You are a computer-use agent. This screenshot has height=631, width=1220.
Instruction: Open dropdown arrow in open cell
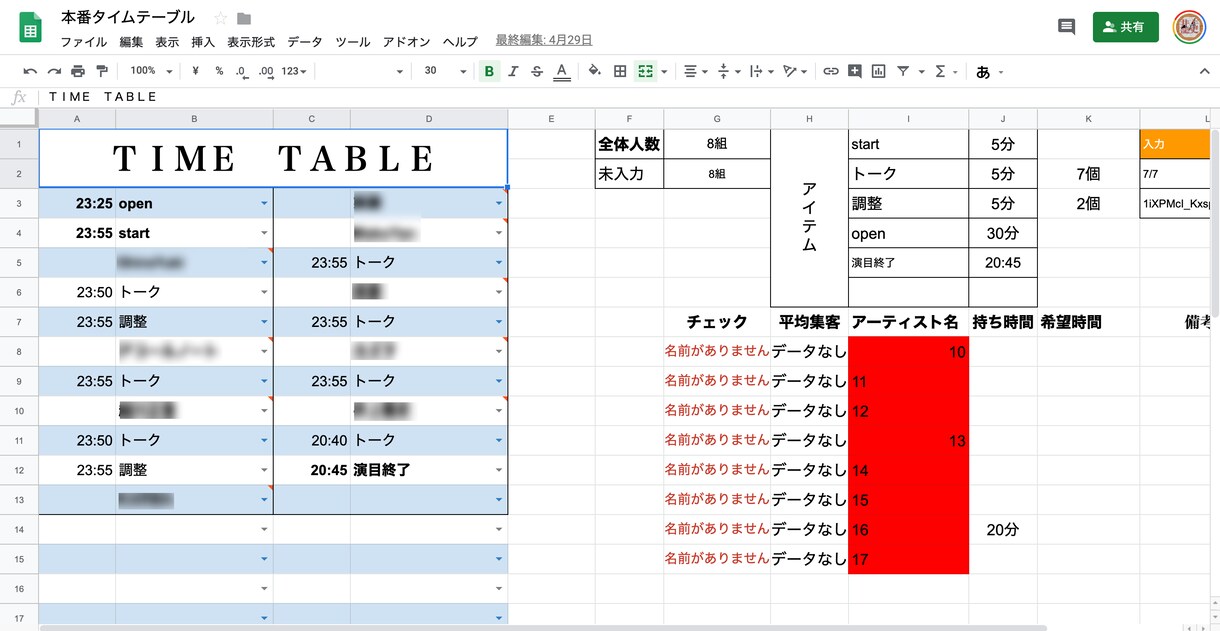[264, 203]
